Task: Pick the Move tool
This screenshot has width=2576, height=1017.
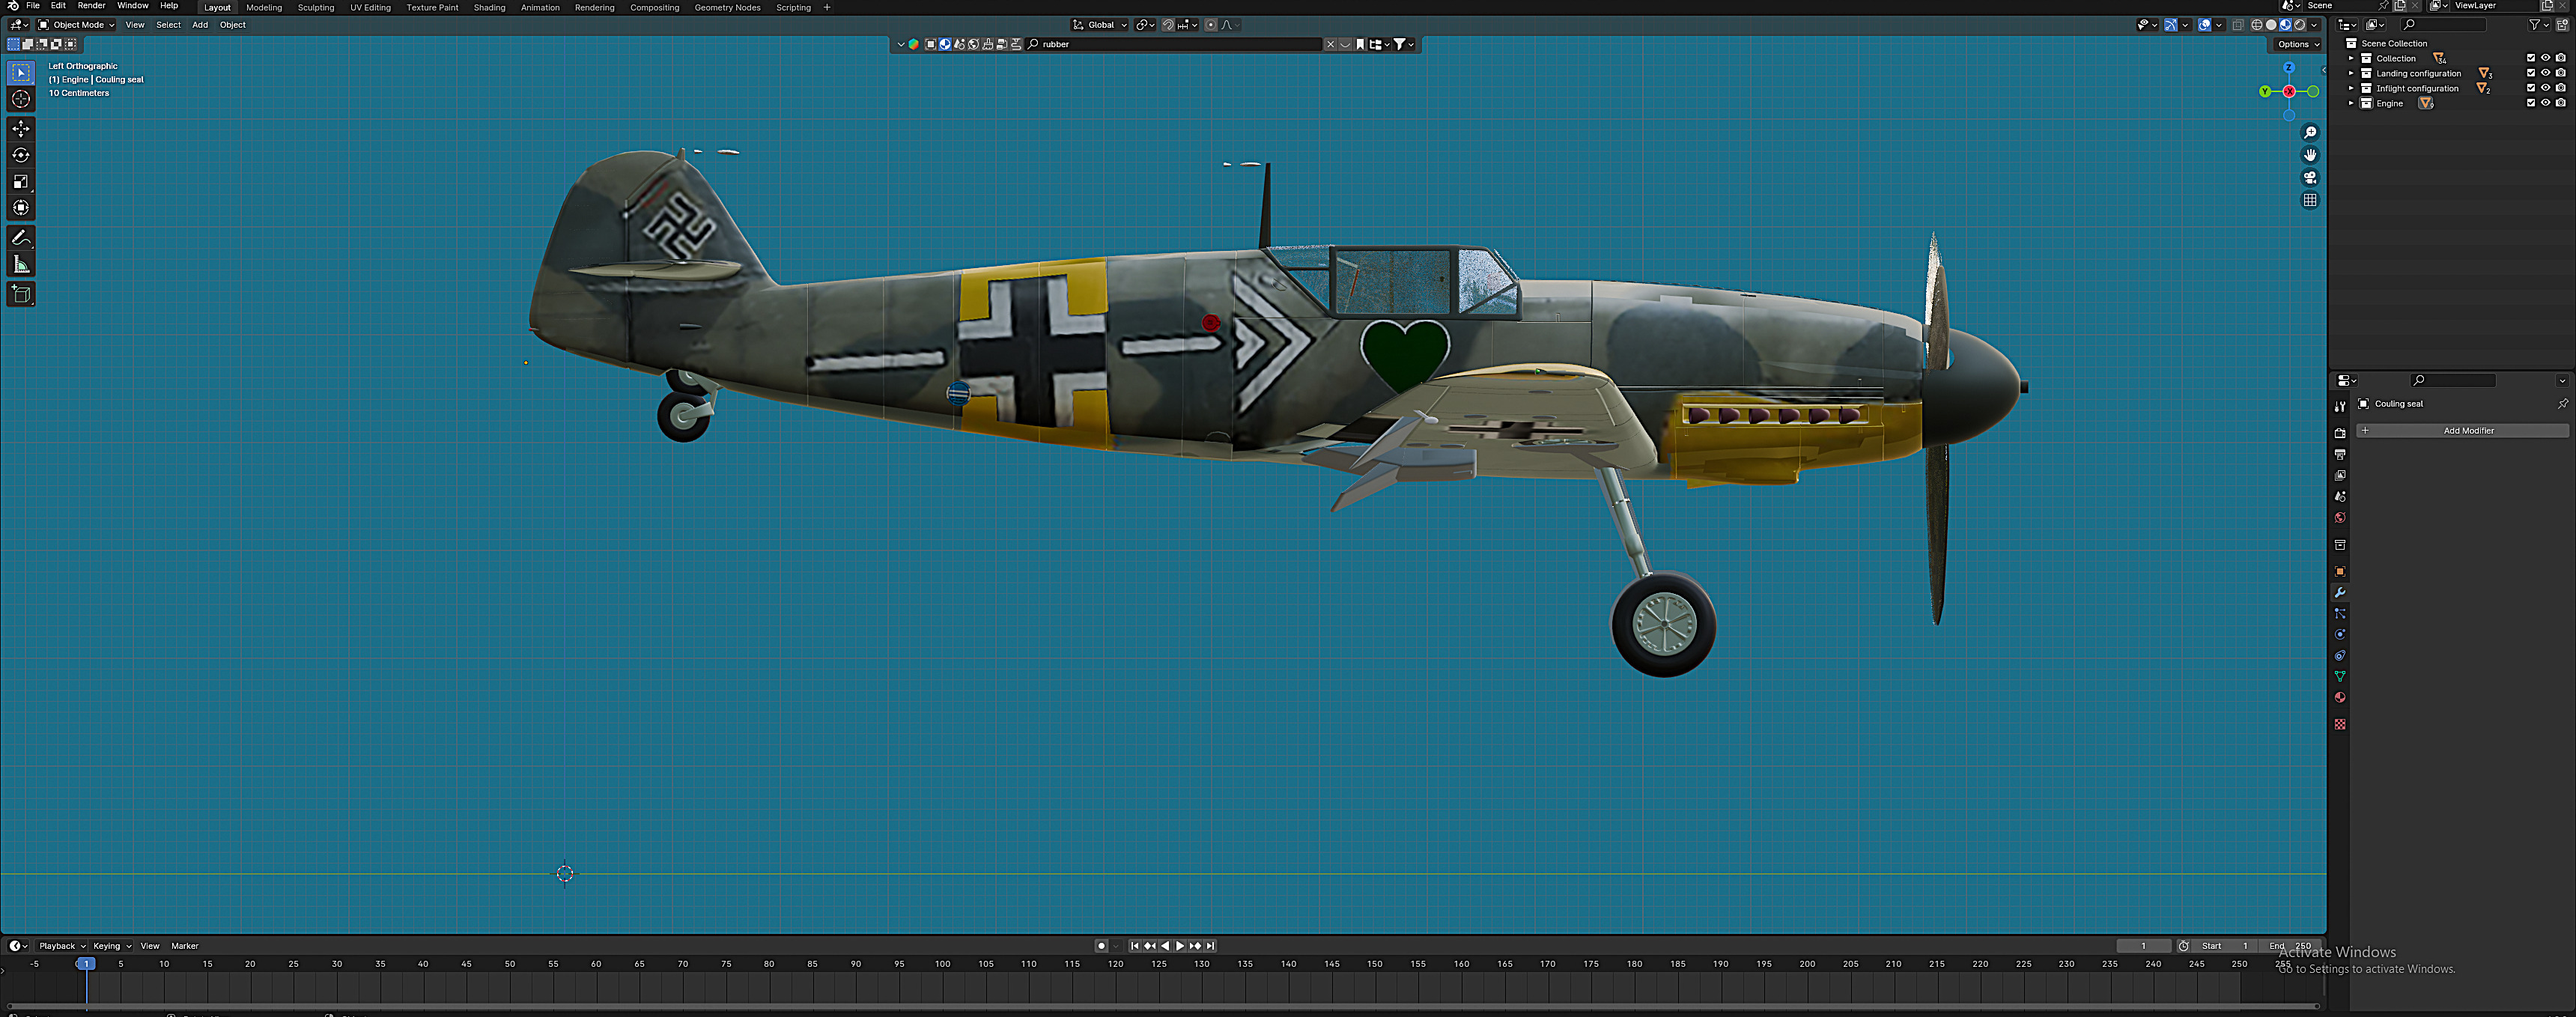Action: 21,129
